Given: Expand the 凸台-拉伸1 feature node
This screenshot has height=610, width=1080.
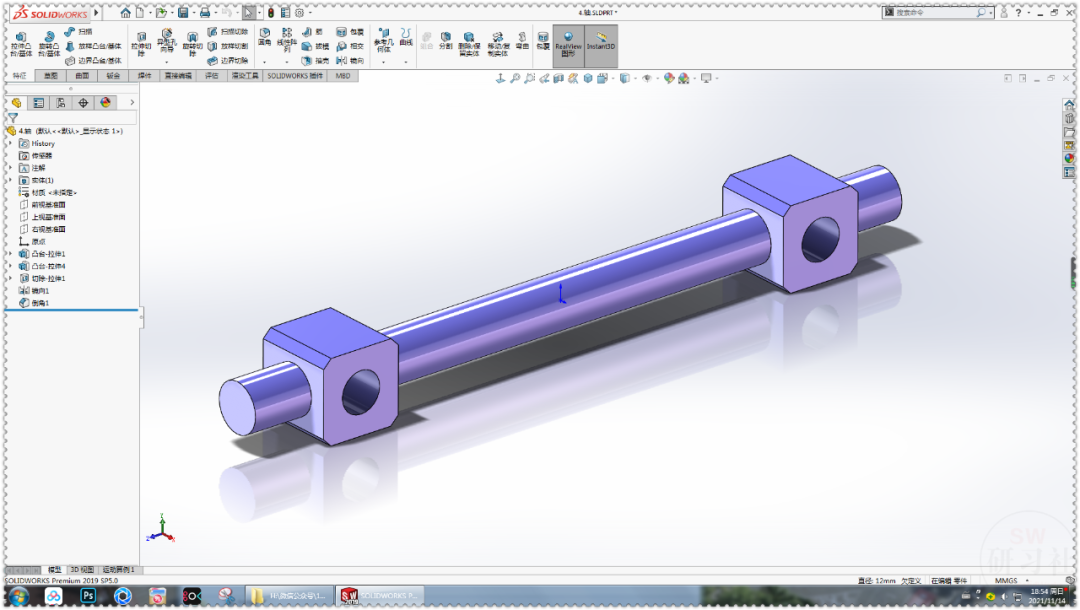Looking at the screenshot, I should (x=9, y=254).
